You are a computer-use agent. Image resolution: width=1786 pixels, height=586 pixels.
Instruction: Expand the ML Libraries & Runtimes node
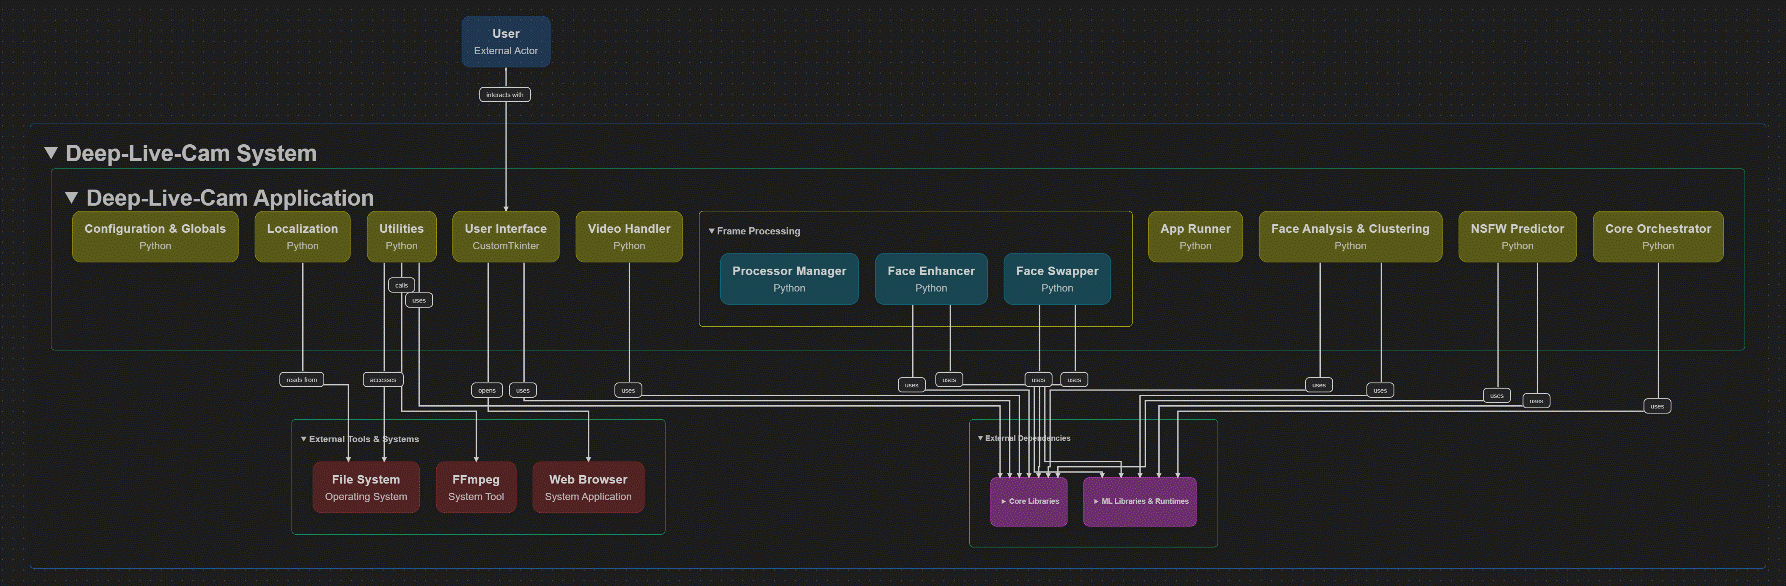(x=1096, y=501)
